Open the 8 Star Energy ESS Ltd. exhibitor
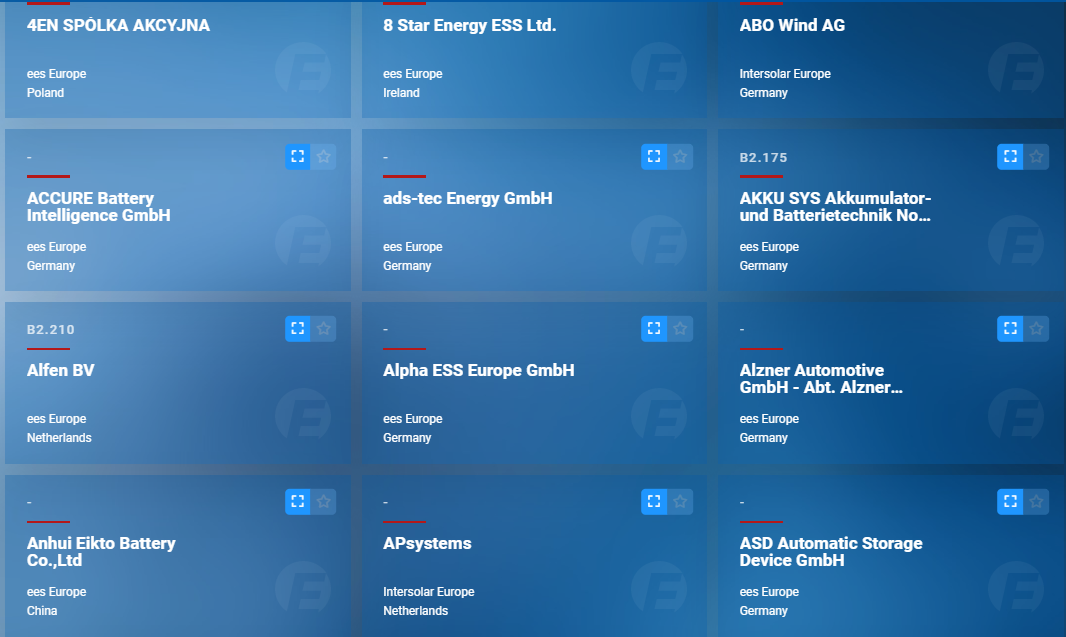The height and width of the screenshot is (637, 1066). 470,25
